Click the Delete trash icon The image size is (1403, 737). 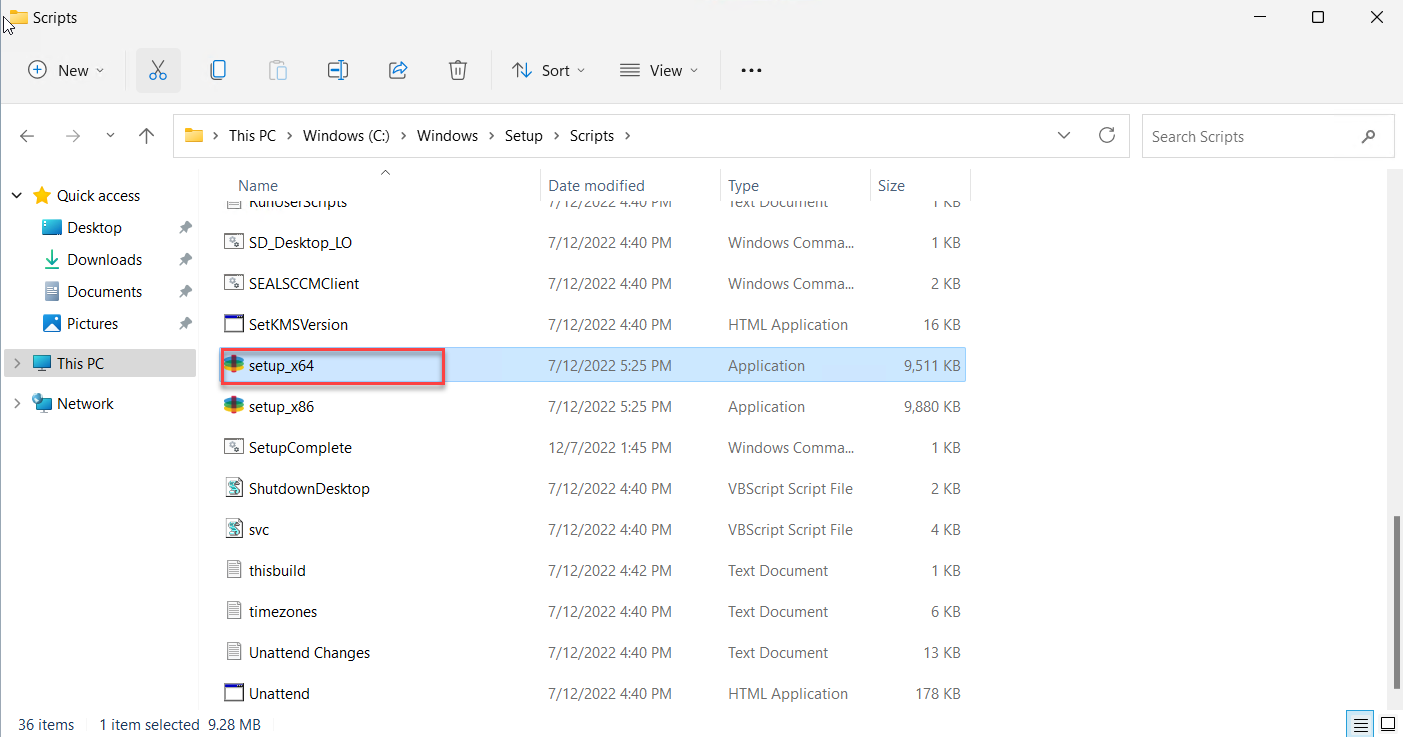click(x=457, y=70)
